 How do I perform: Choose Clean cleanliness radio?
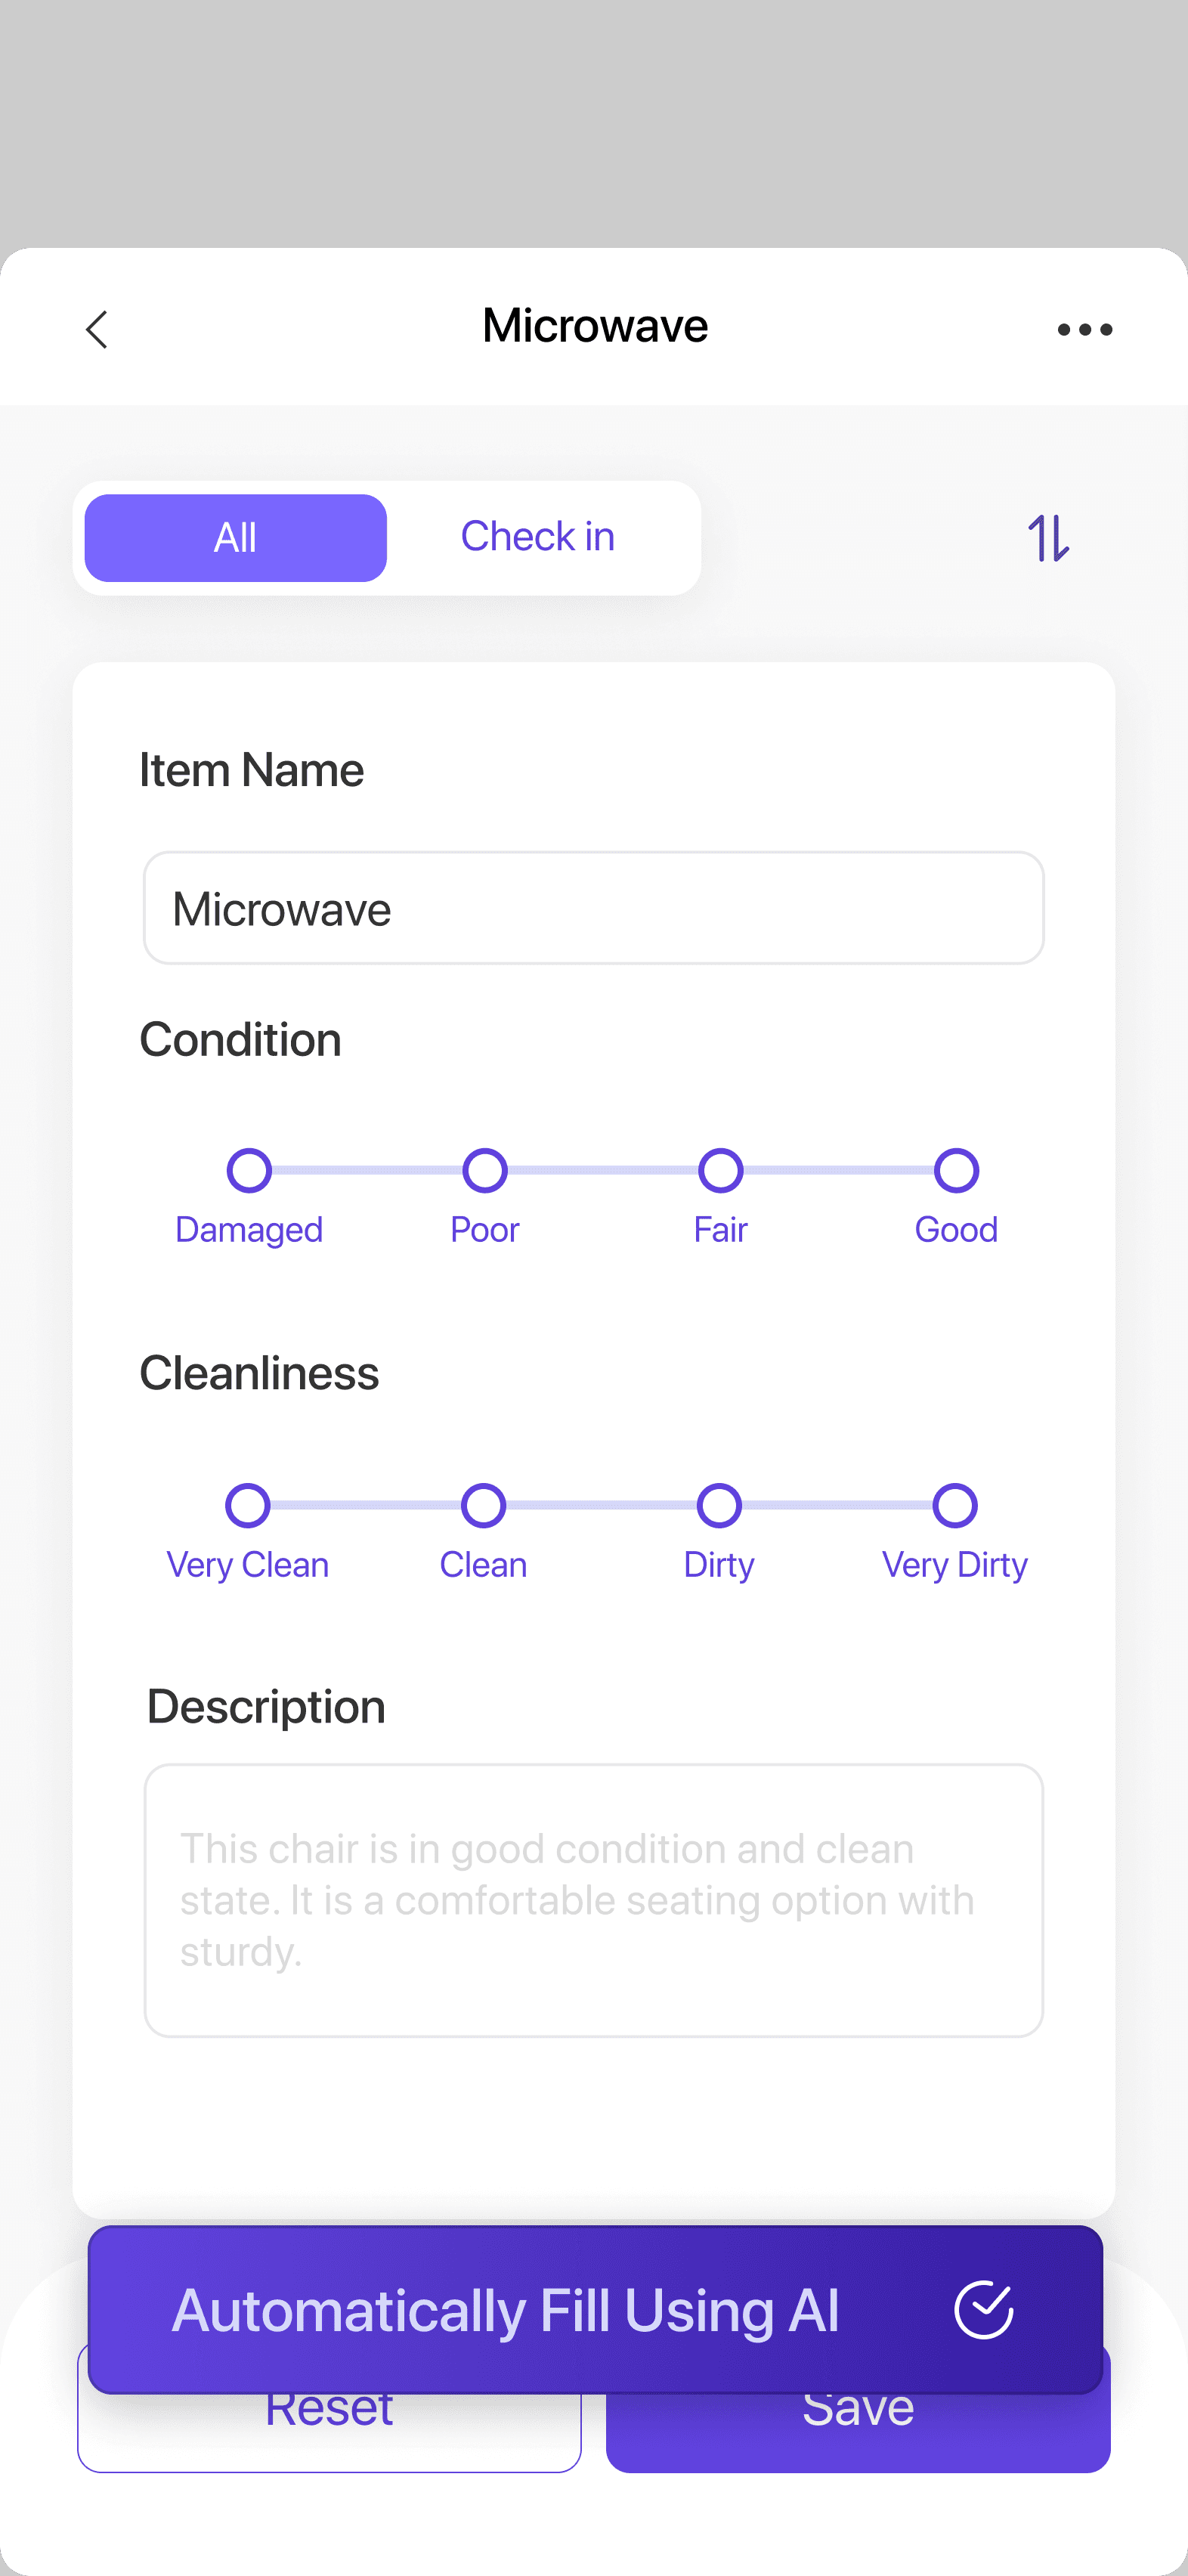(x=483, y=1506)
